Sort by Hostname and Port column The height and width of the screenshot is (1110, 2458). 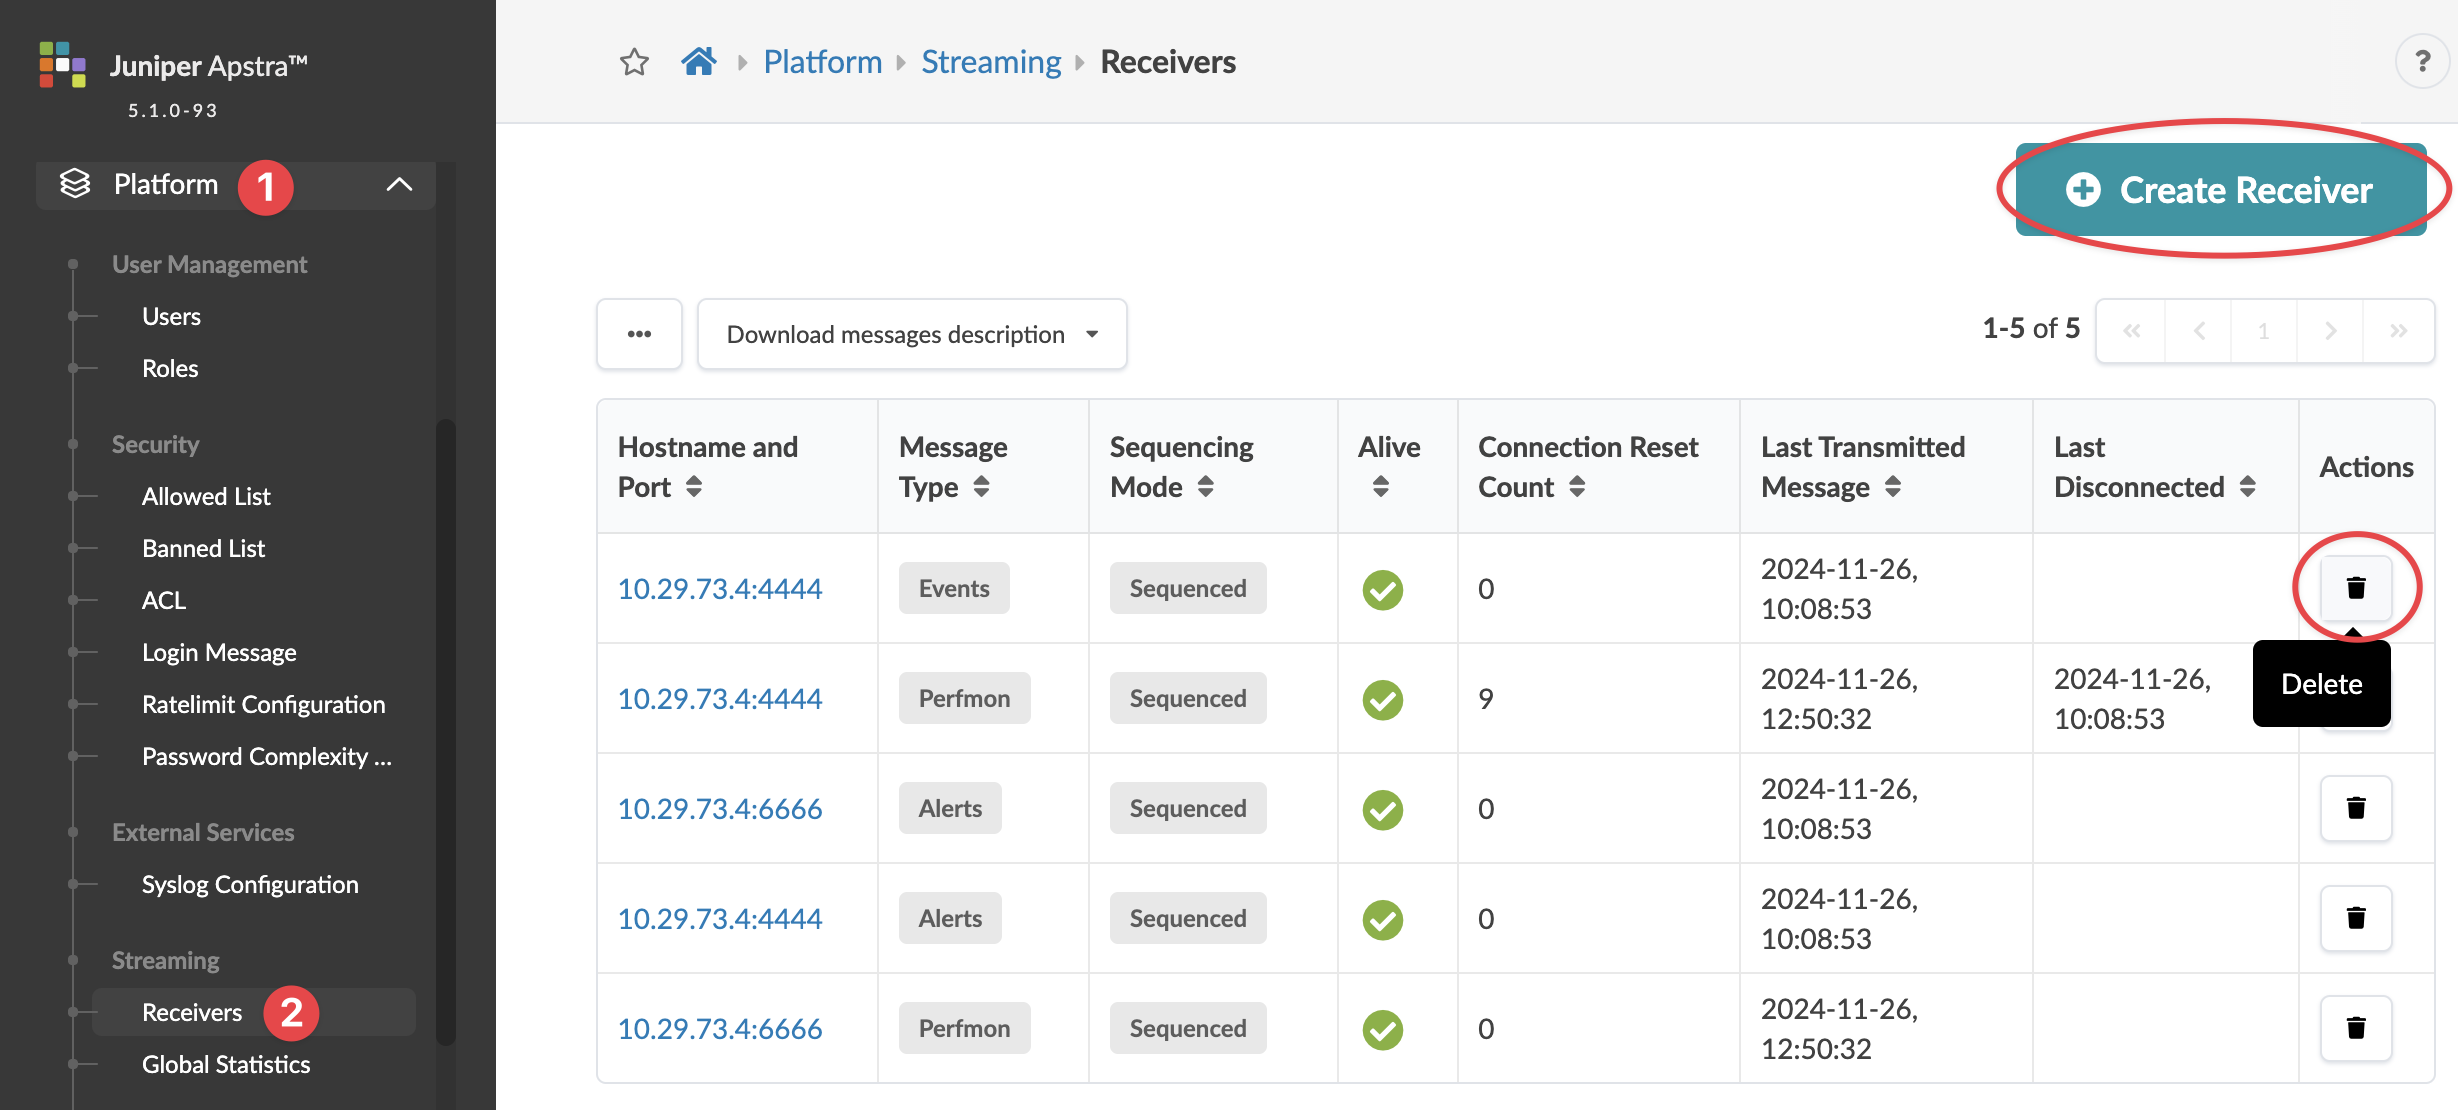tap(694, 487)
